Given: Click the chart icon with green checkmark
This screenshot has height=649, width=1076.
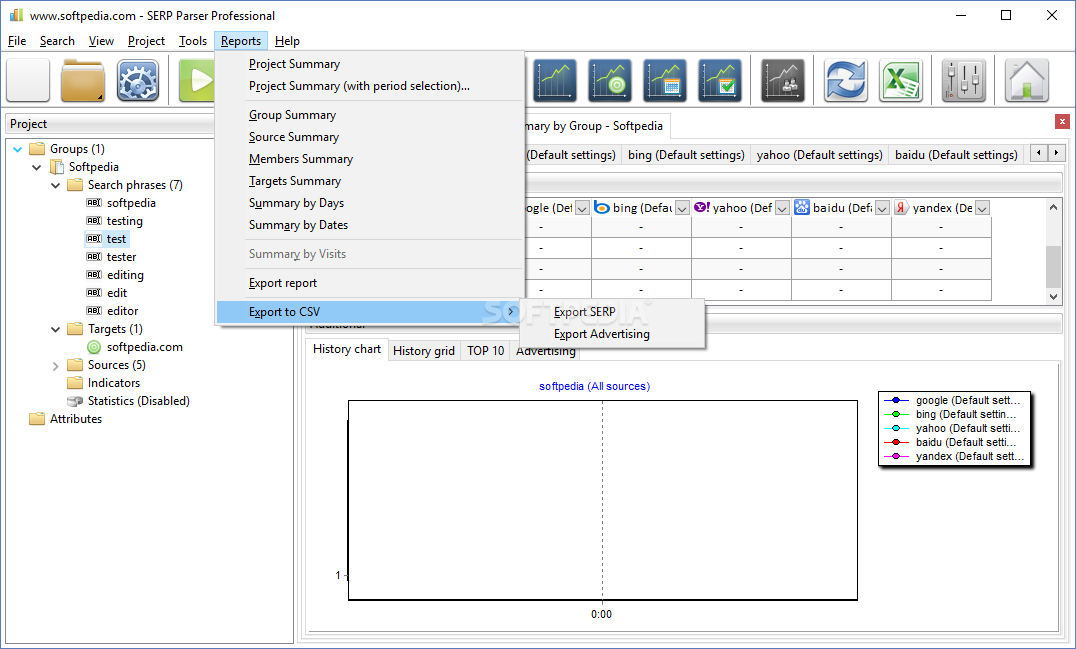Looking at the screenshot, I should [x=719, y=80].
